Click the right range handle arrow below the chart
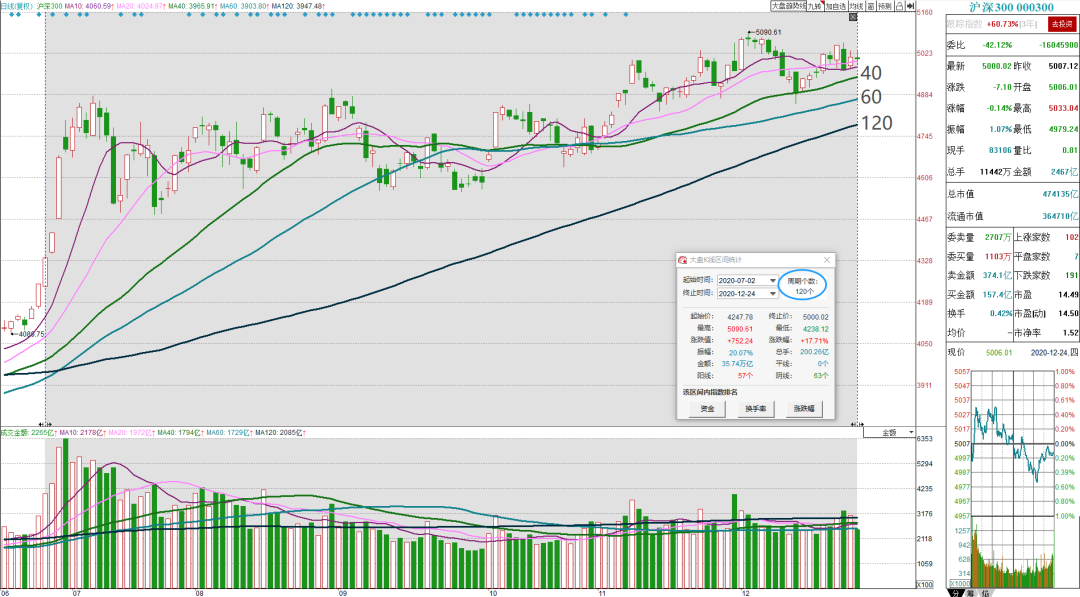The width and height of the screenshot is (1080, 597). 857,424
